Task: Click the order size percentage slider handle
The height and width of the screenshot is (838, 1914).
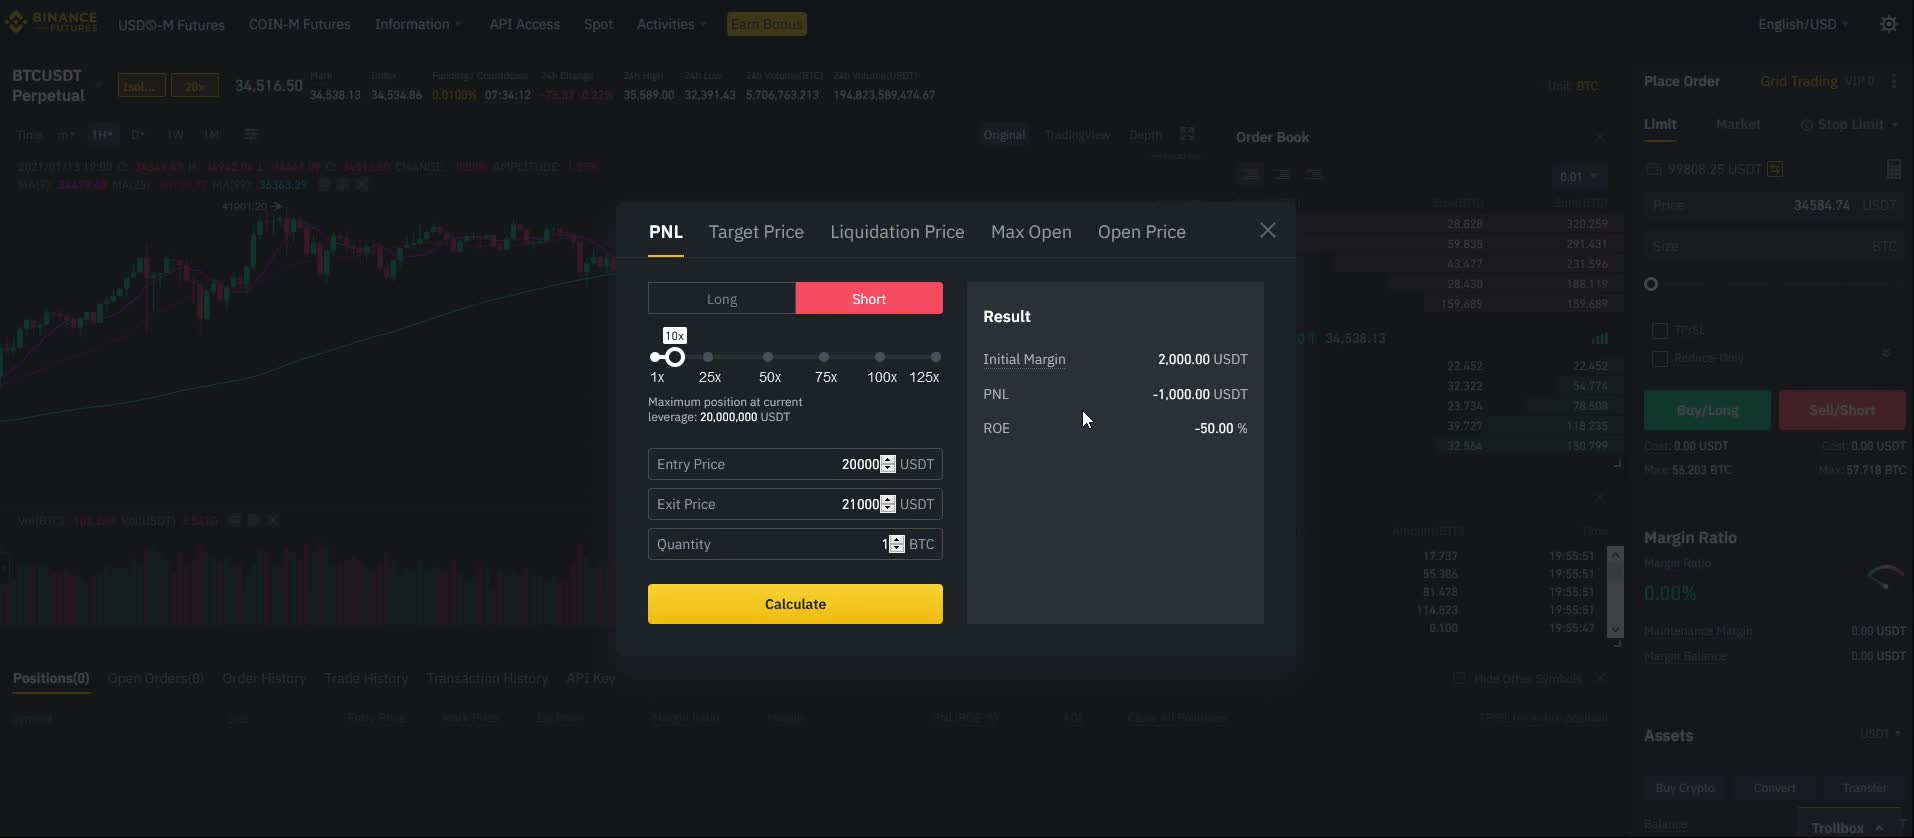Action: coord(1651,284)
